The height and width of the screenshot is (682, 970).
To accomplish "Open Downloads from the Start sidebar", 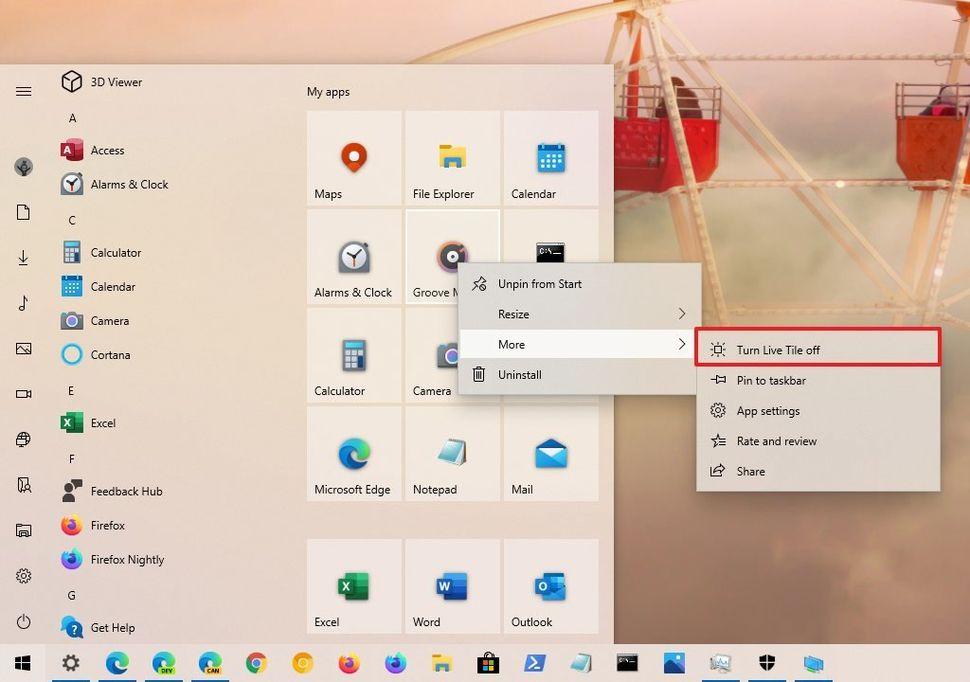I will 24,257.
